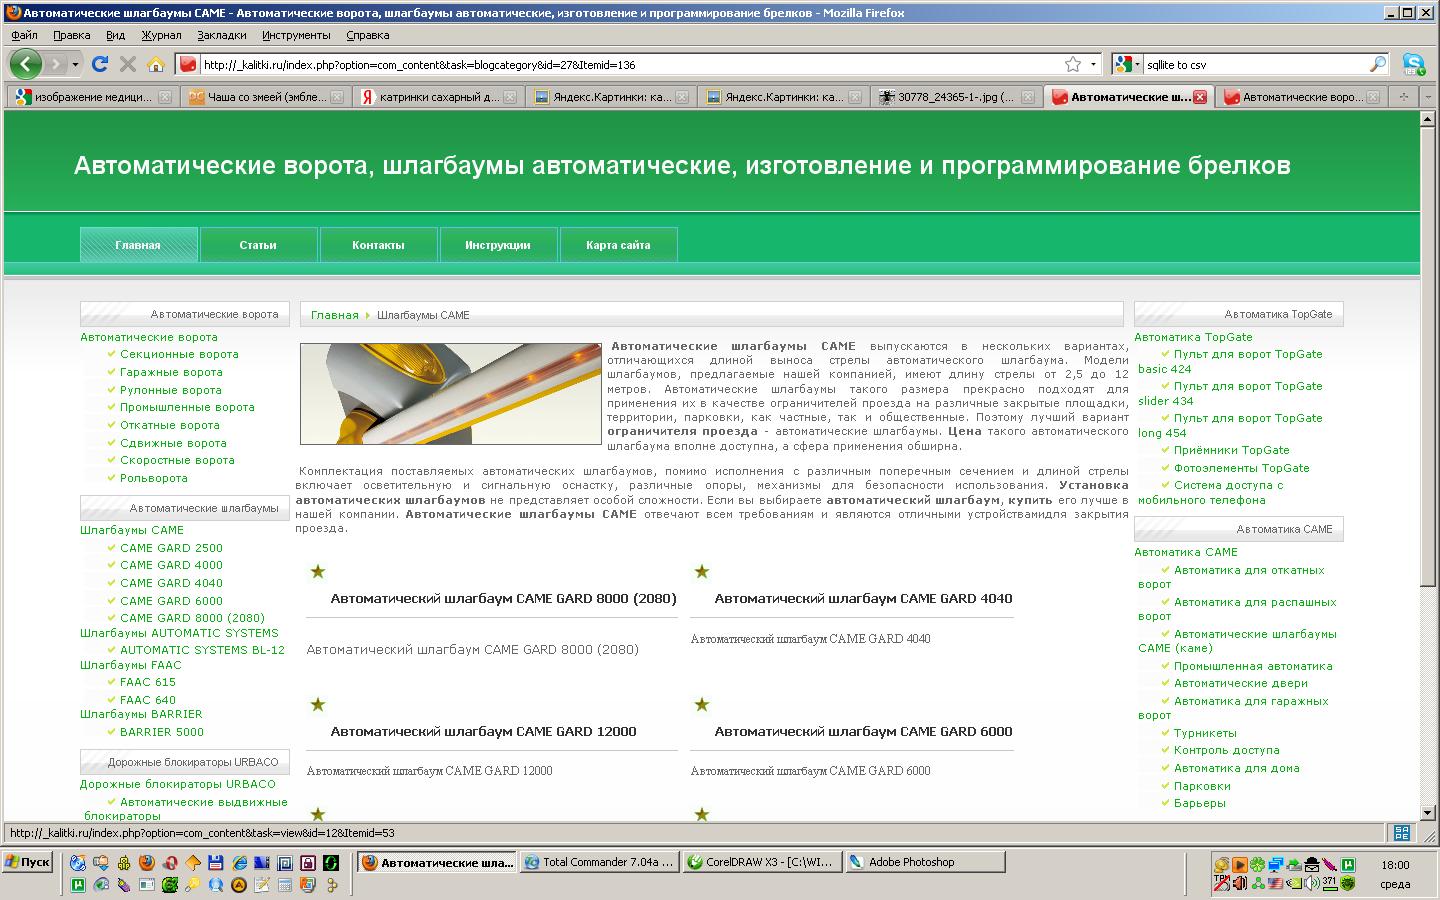The image size is (1440, 900).
Task: Click the star next to CAME GARD 6000 article
Action: 702,704
